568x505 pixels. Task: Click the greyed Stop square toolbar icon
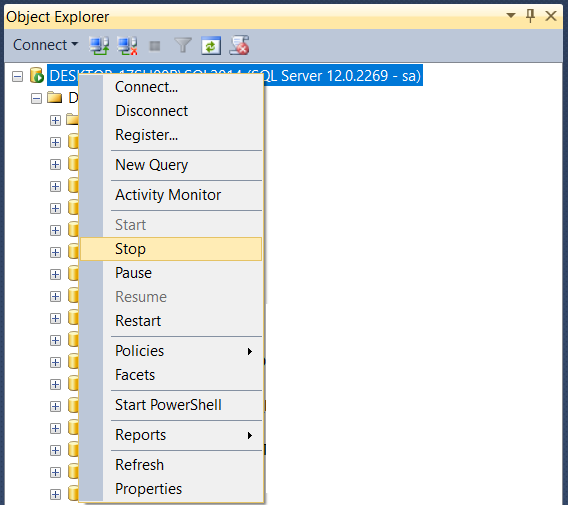point(155,46)
